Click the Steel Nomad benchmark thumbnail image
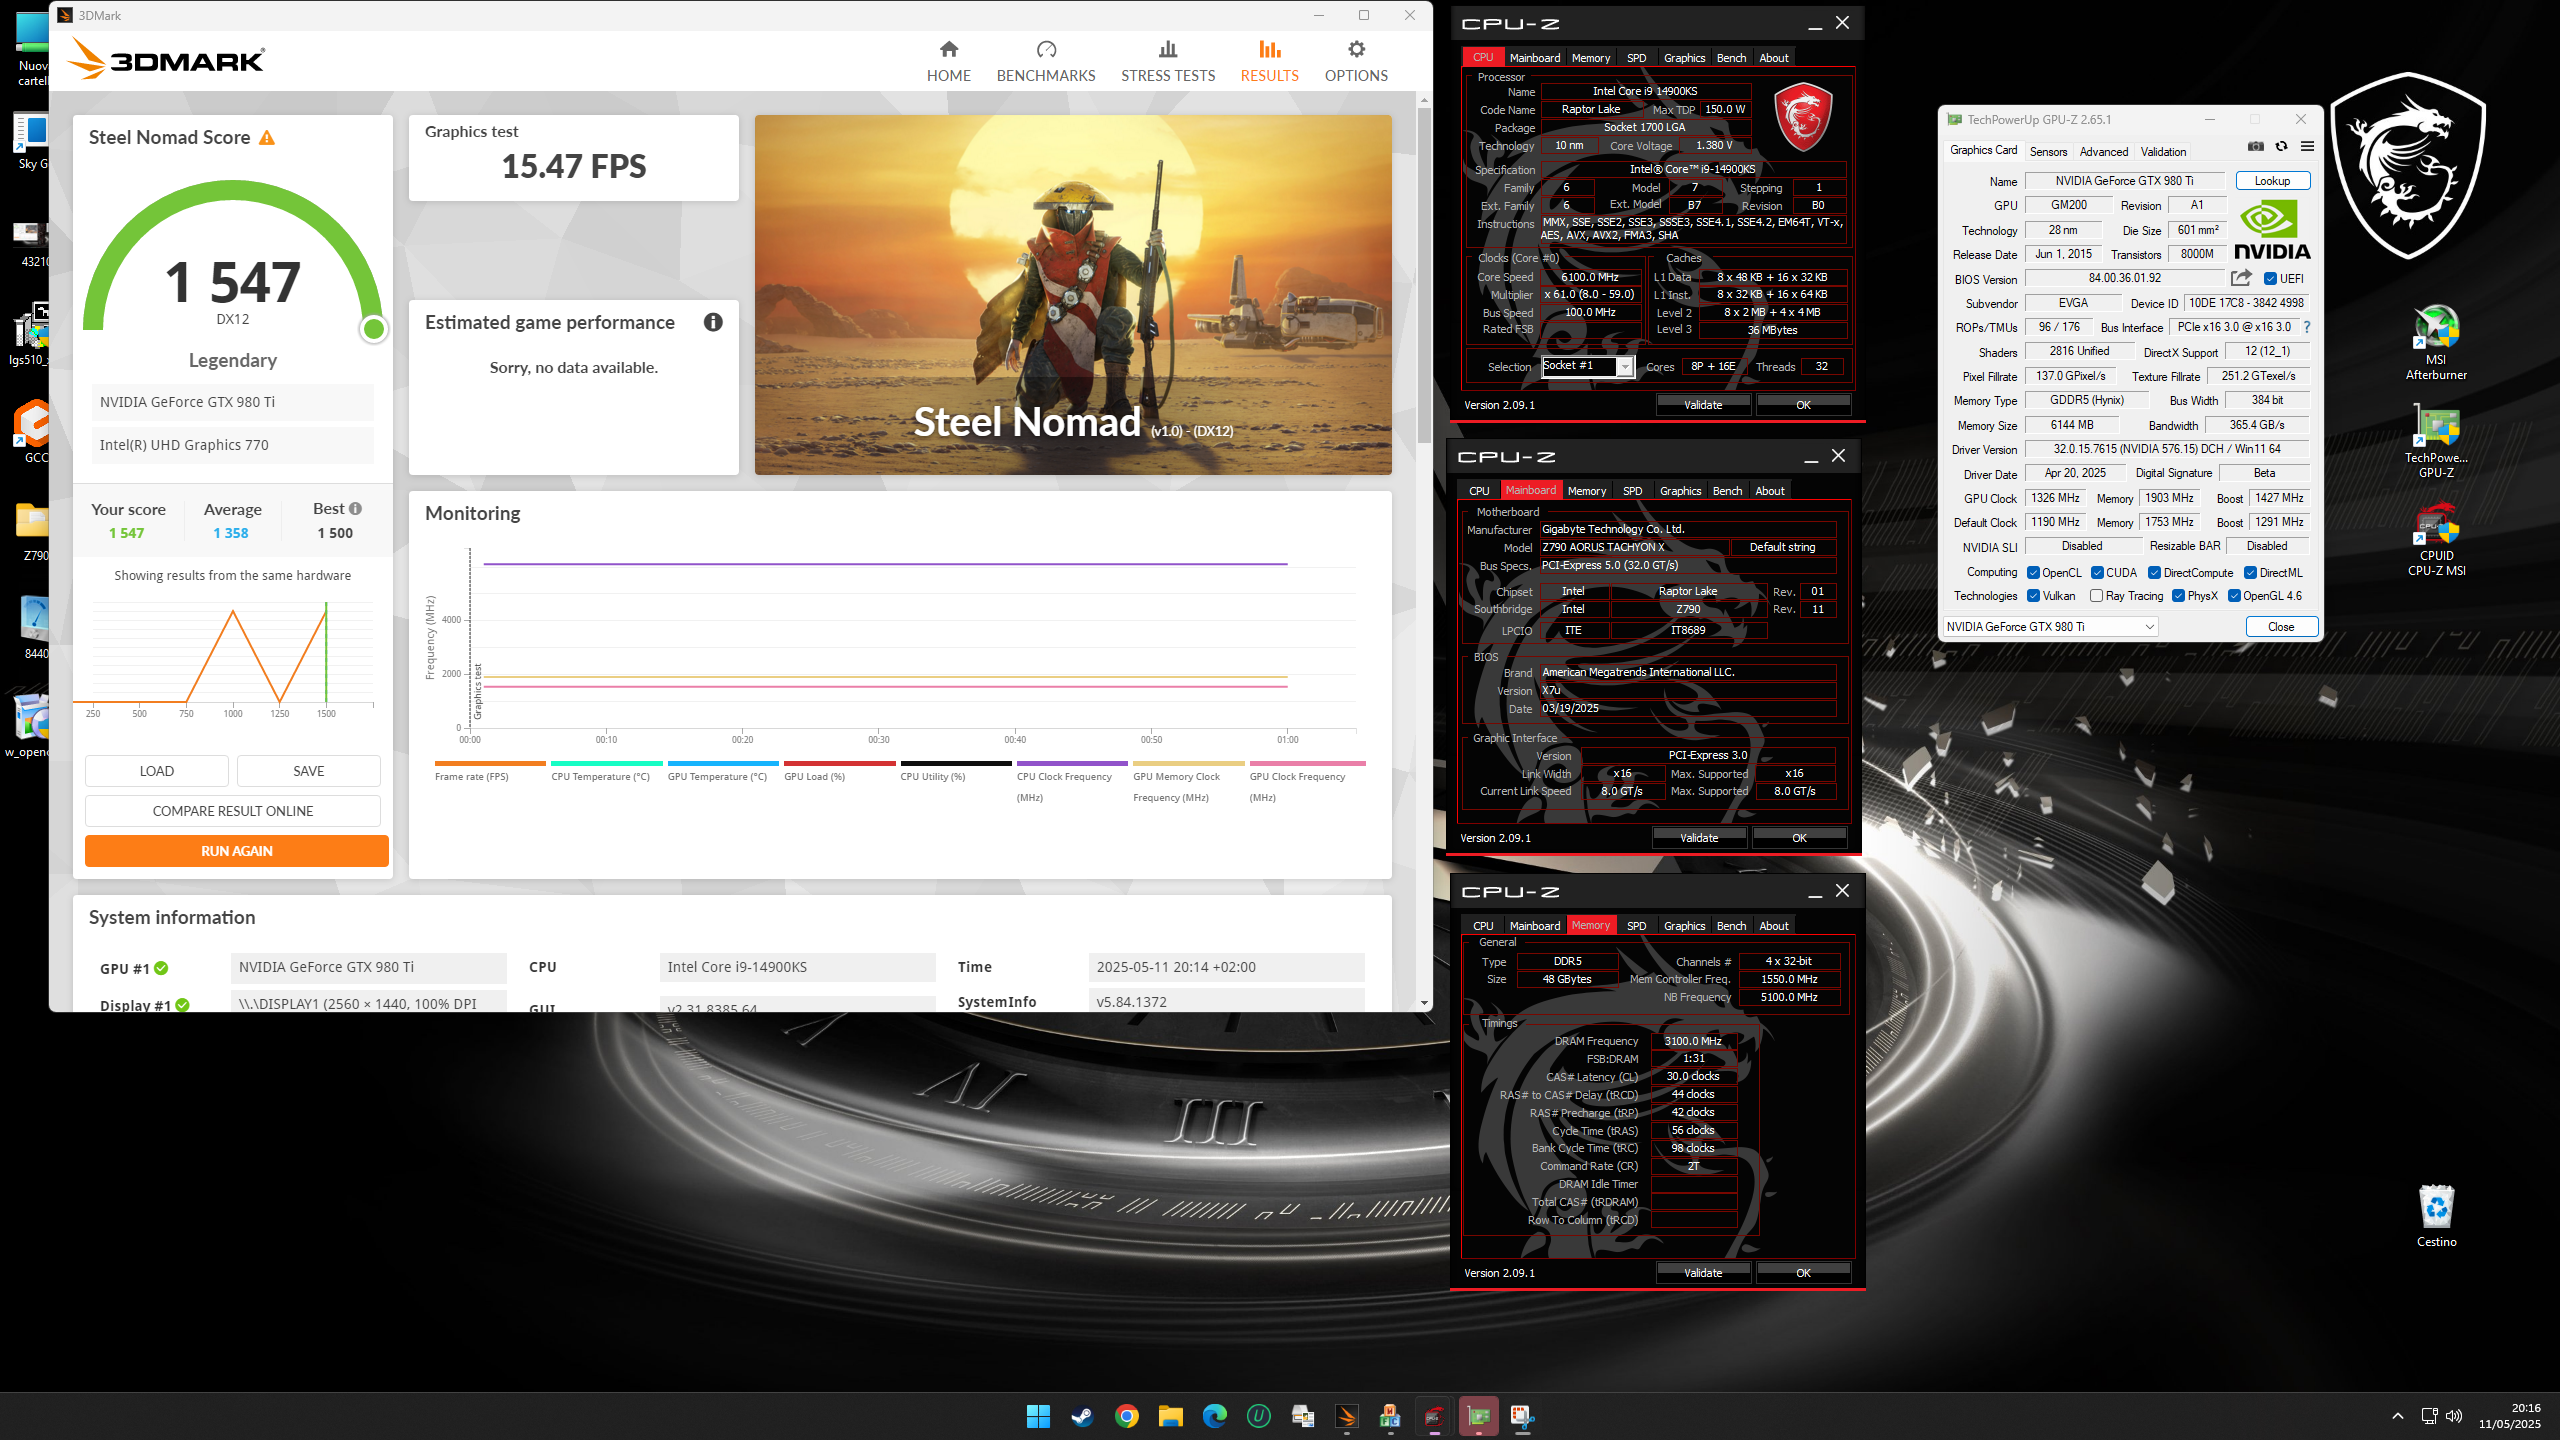 pyautogui.click(x=1073, y=295)
